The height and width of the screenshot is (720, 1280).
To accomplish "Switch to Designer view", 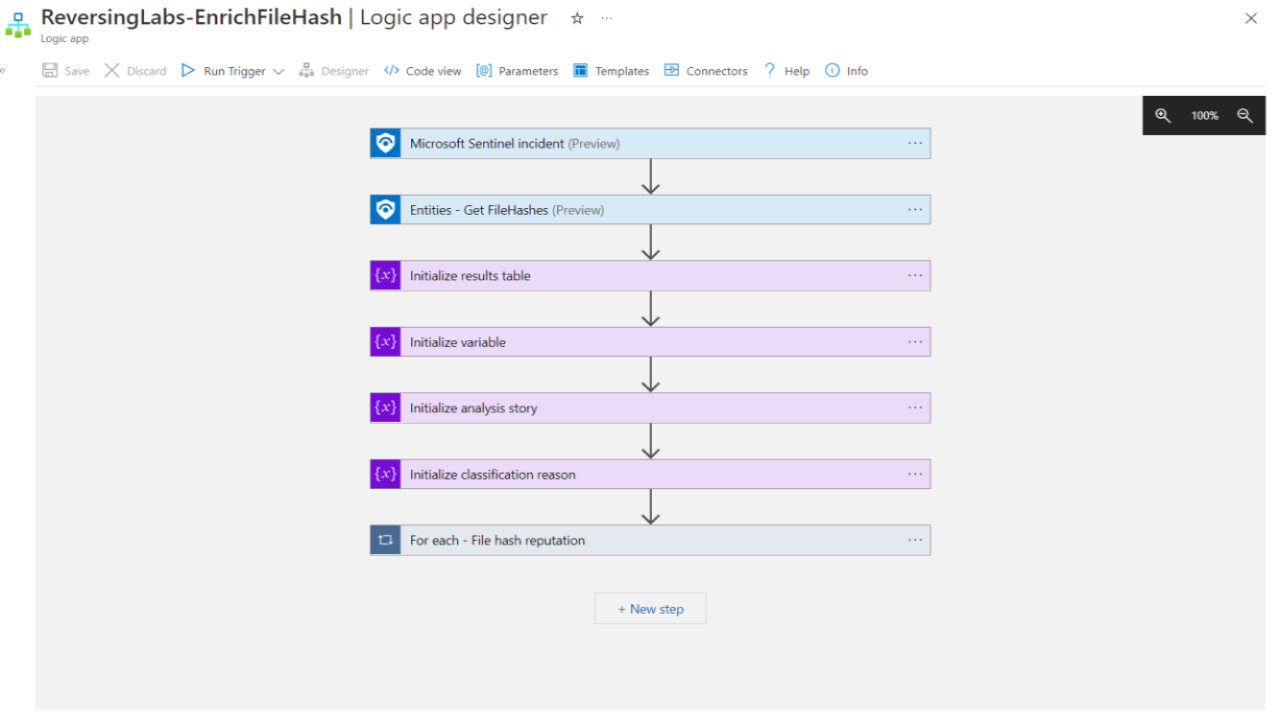I will pyautogui.click(x=334, y=71).
